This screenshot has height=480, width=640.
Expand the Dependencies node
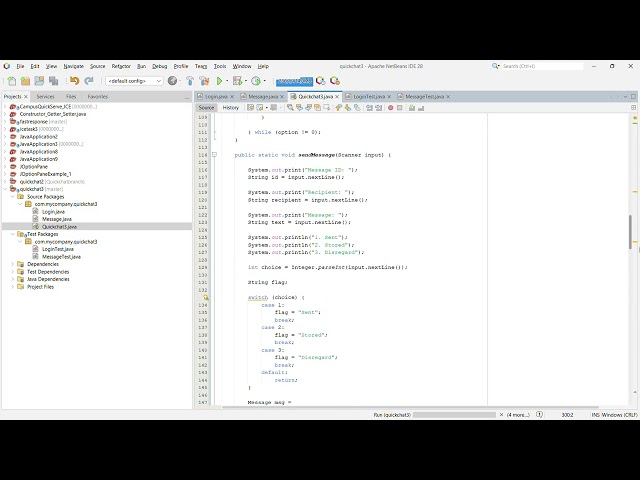[x=13, y=264]
